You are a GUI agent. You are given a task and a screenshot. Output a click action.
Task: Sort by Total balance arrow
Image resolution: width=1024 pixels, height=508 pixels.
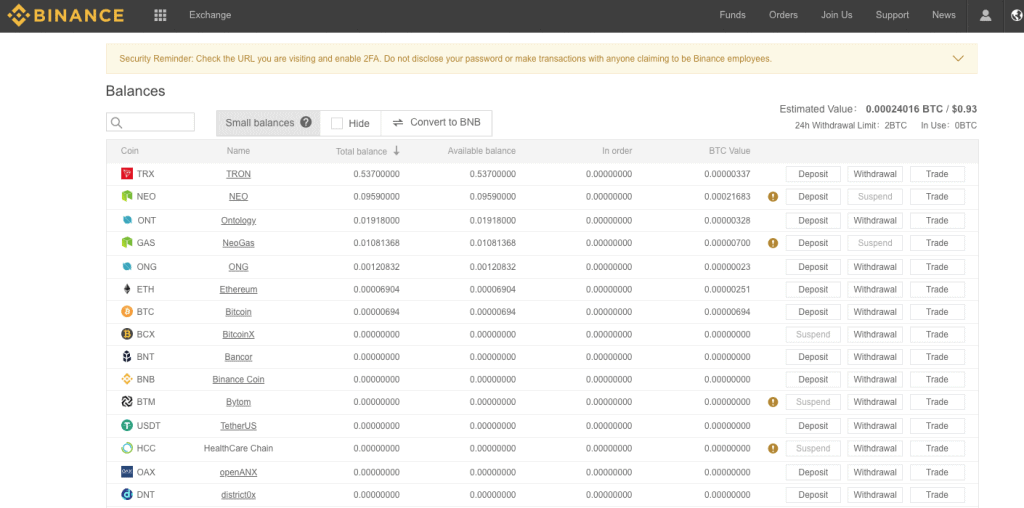pyautogui.click(x=396, y=151)
